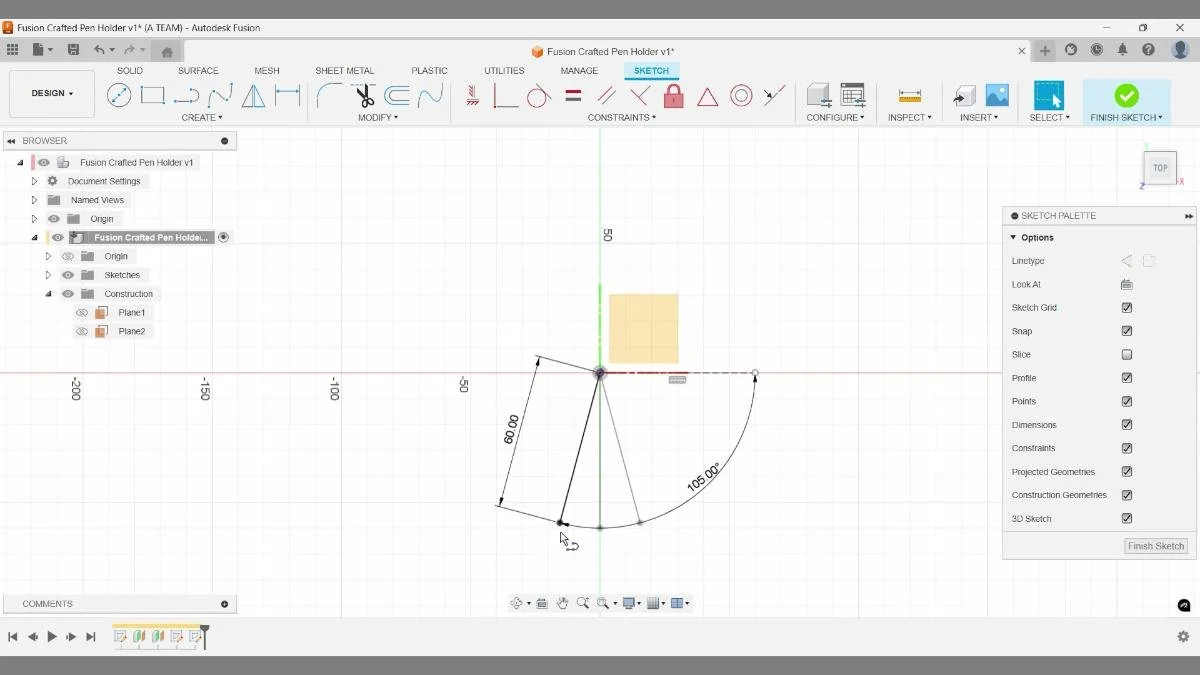Select the Trim tool in Modify group

point(363,95)
